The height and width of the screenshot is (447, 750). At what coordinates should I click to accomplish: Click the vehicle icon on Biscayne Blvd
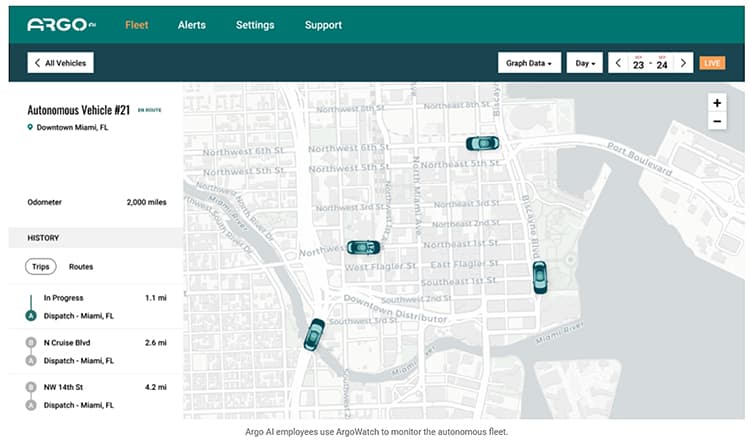point(540,277)
